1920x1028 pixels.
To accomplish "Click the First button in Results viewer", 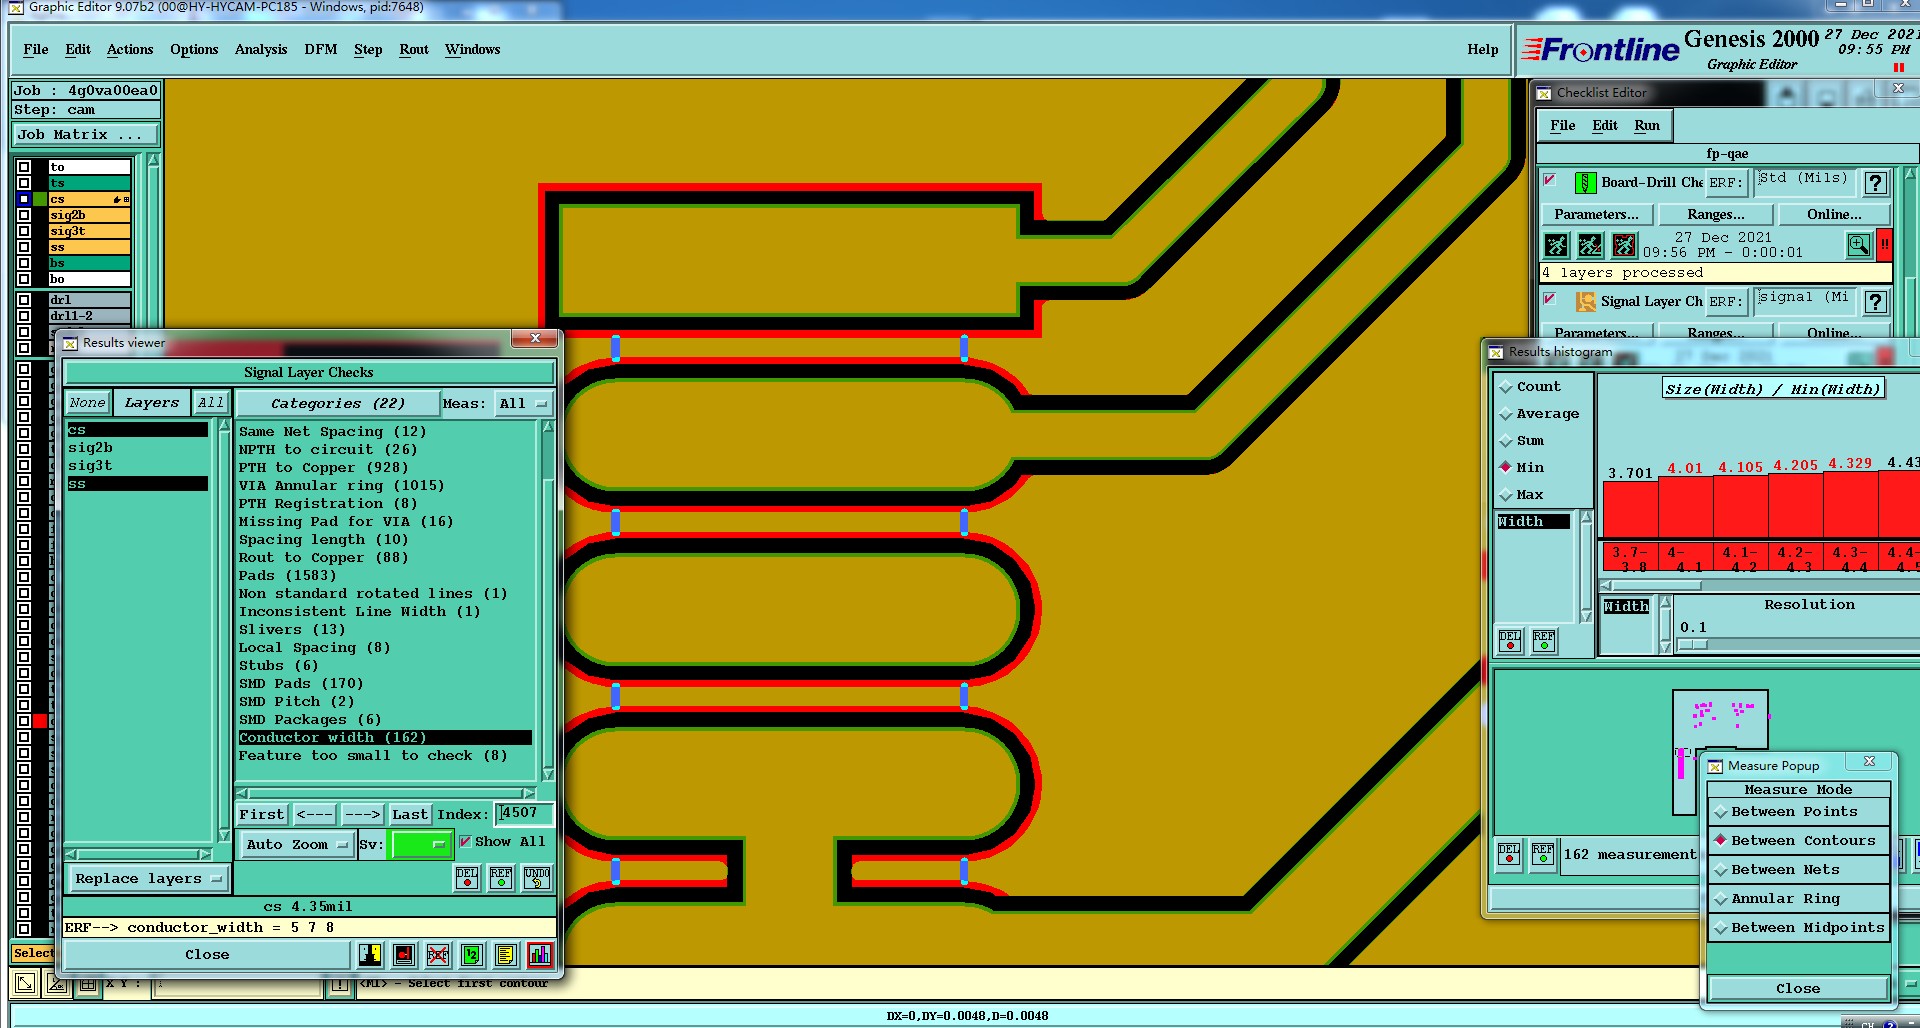I will (x=262, y=815).
